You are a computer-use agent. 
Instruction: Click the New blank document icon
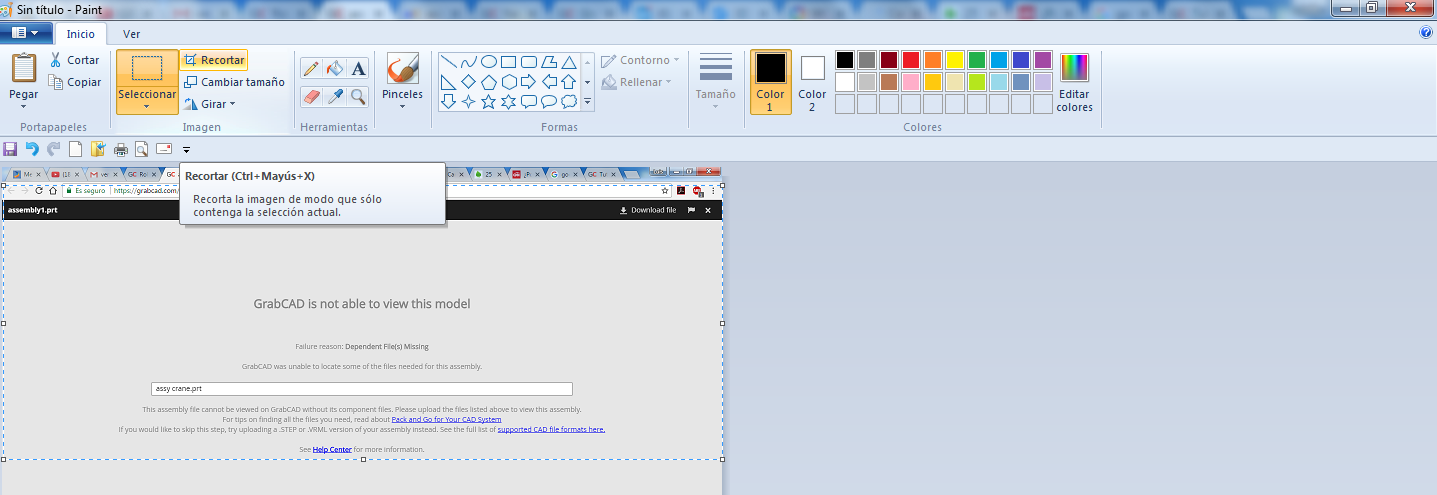click(x=75, y=149)
